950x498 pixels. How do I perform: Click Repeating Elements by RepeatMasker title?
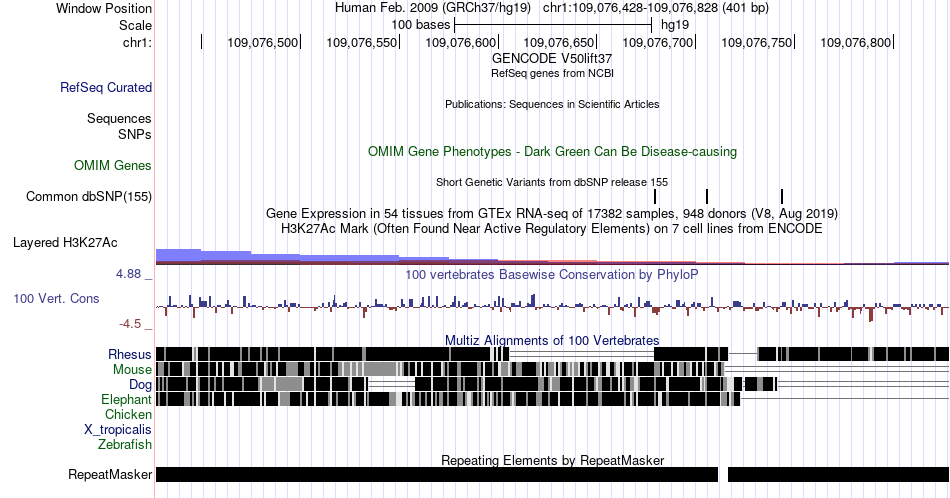pyautogui.click(x=552, y=460)
